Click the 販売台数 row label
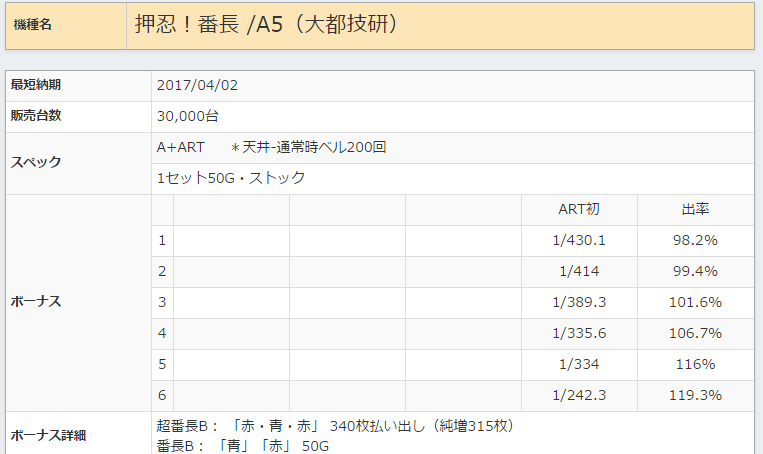Image resolution: width=763 pixels, height=454 pixels. tap(36, 116)
